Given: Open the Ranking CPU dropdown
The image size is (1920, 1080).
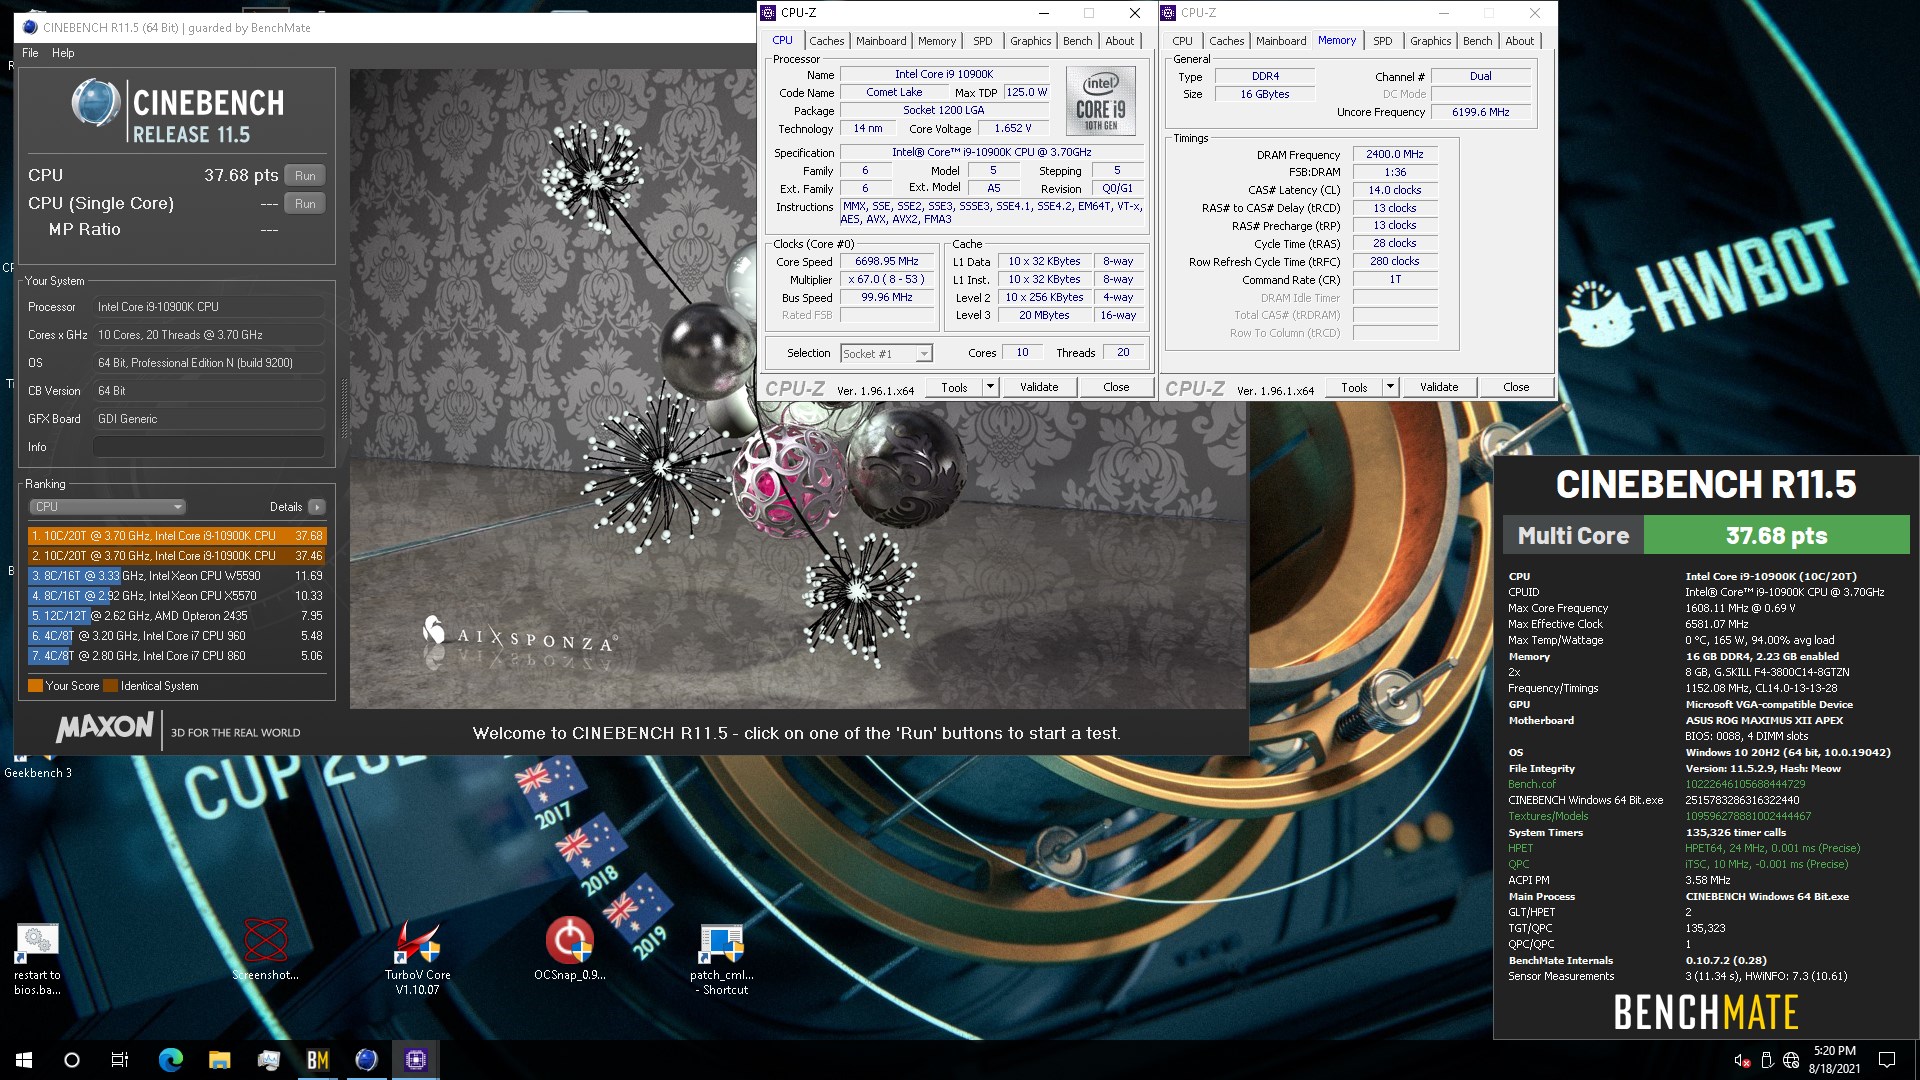Looking at the screenshot, I should pyautogui.click(x=107, y=507).
